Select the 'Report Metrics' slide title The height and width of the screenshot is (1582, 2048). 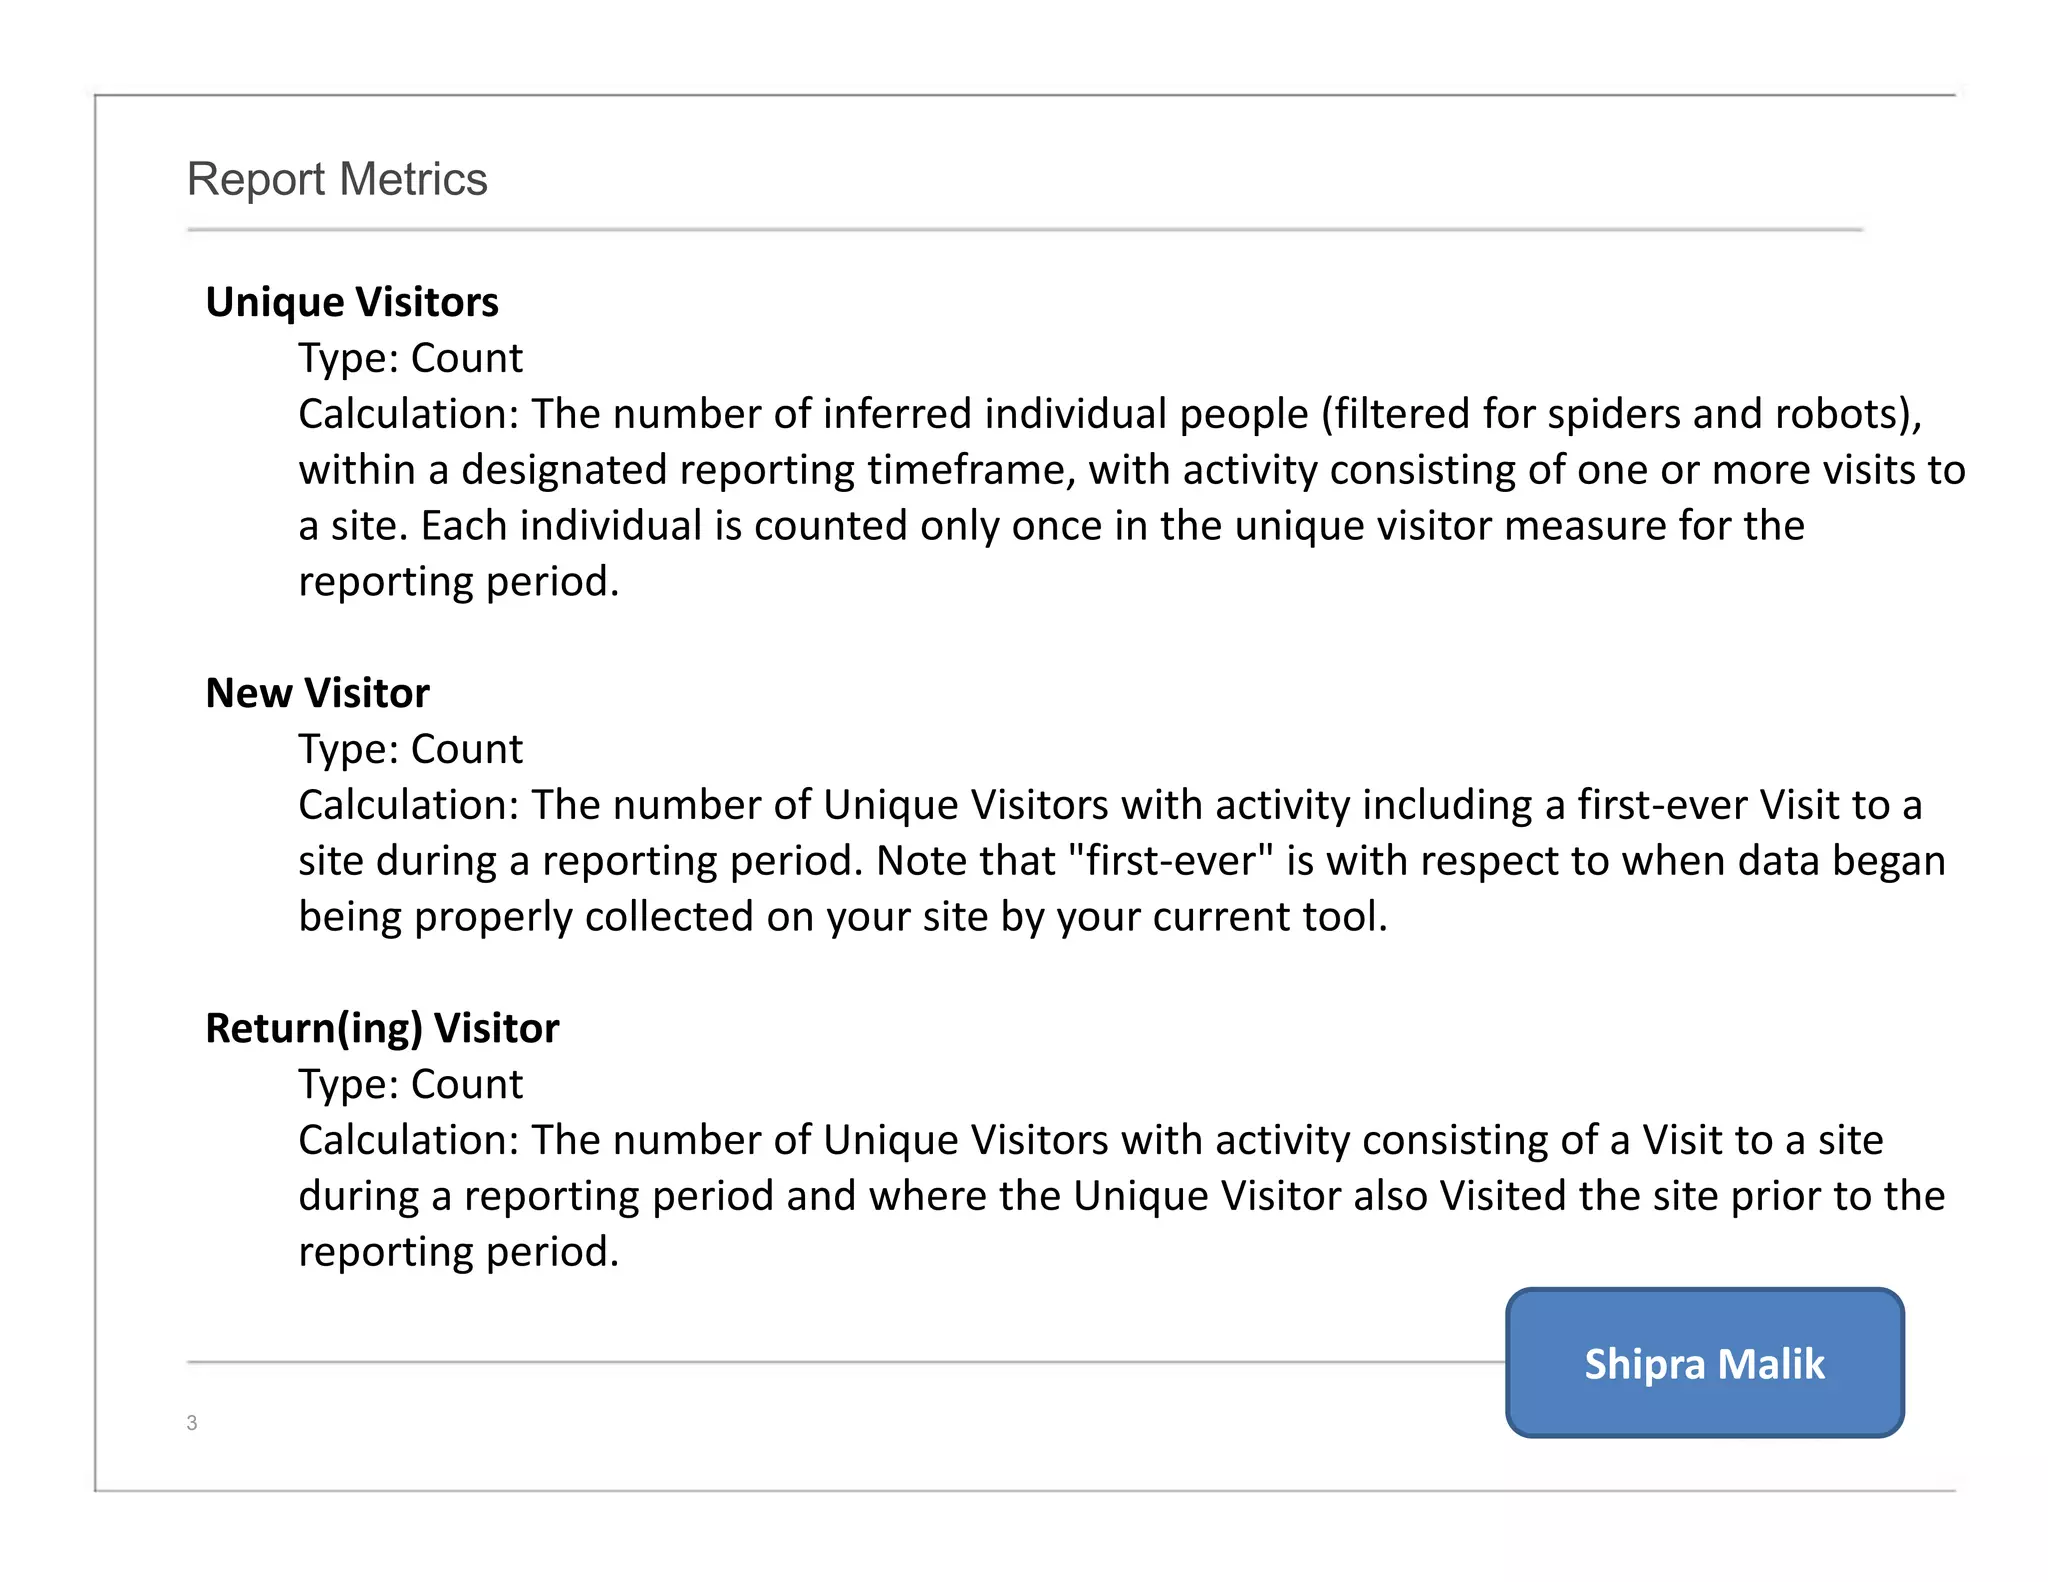(x=337, y=180)
